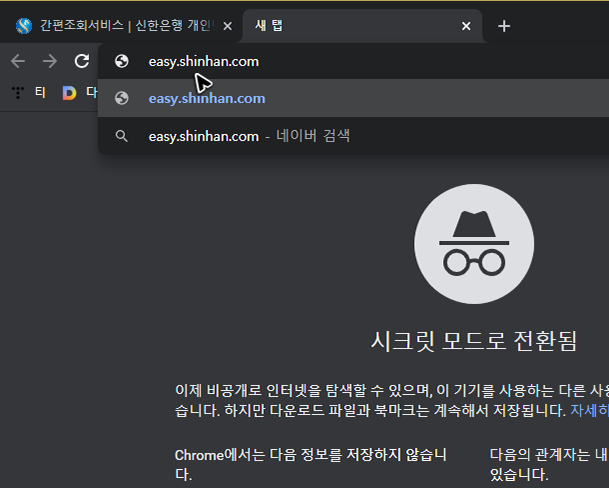Open the 티 bookmark in the bookmarks bar
The height and width of the screenshot is (488, 609).
(x=29, y=92)
